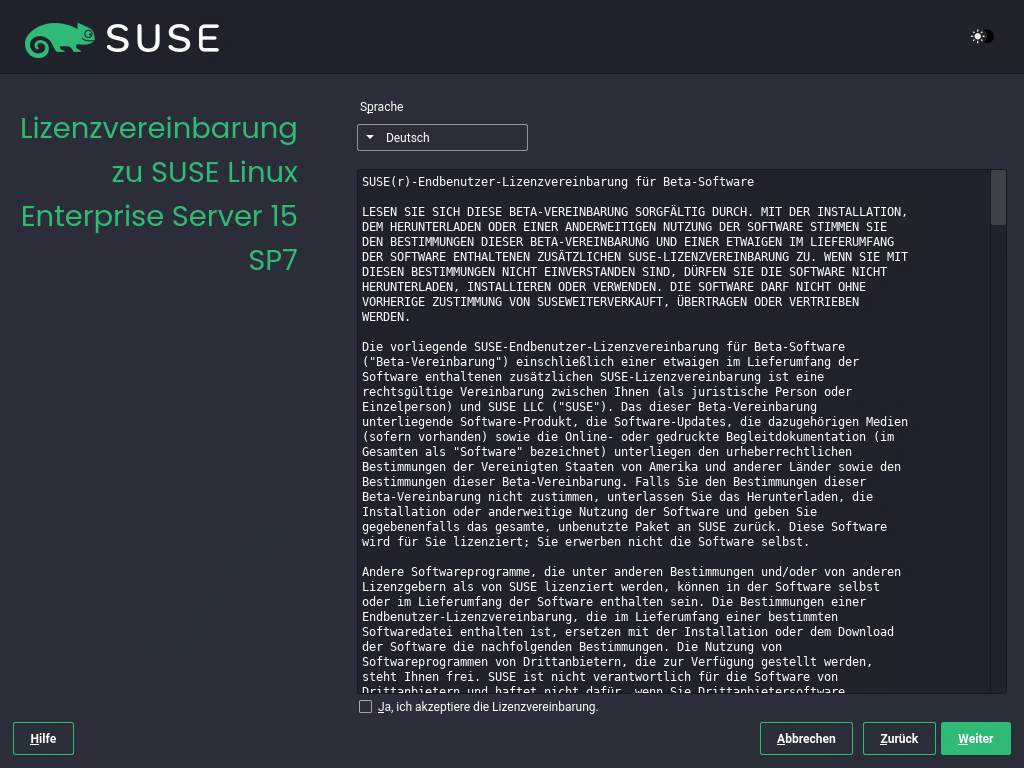Open the Sprache language dropdown
The image size is (1024, 768).
click(x=442, y=138)
